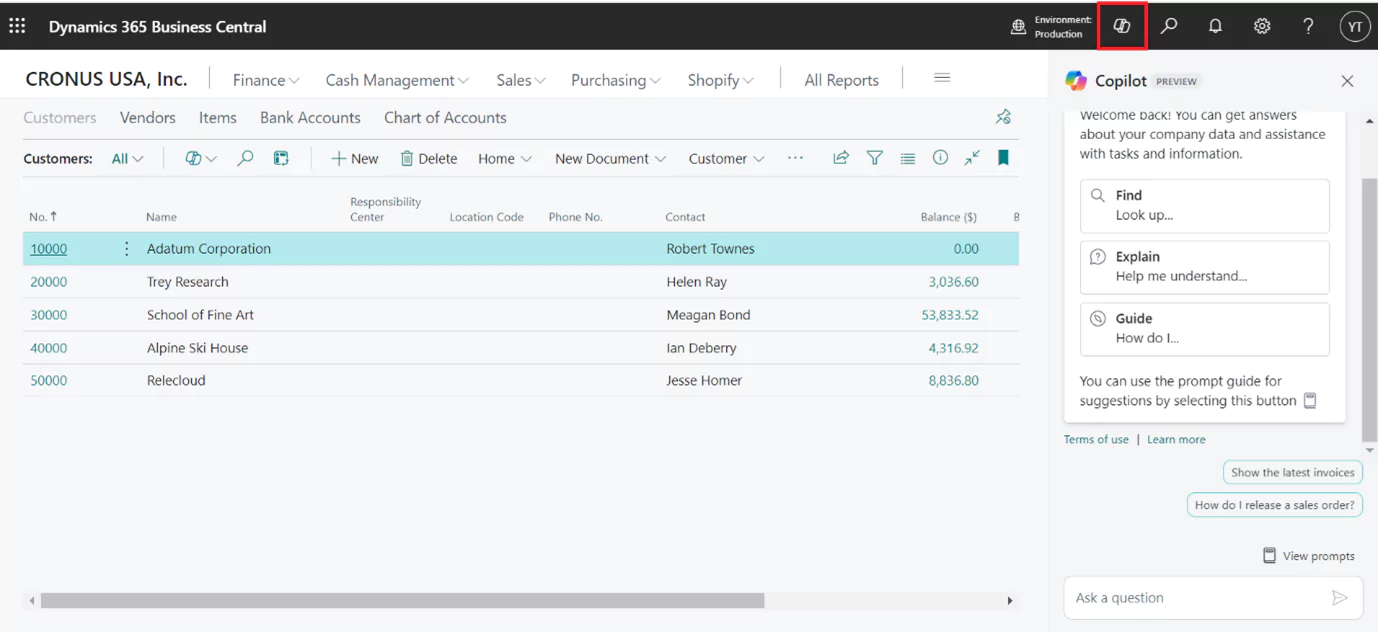The image size is (1378, 632).
Task: Click the Copilot pane vertical scrollbar
Action: (x=1369, y=310)
